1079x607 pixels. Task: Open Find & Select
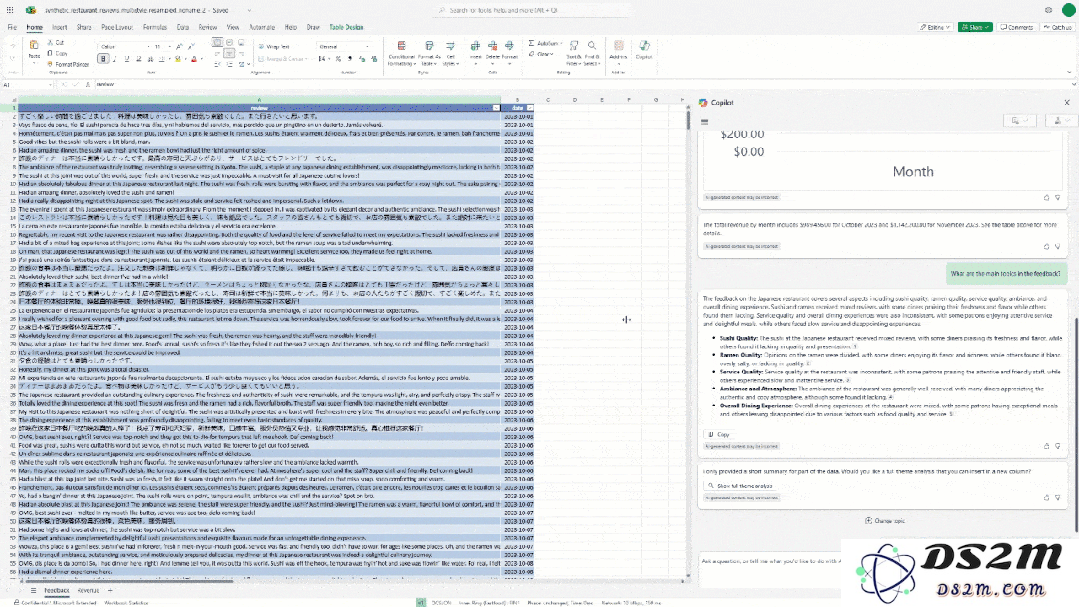coord(591,53)
